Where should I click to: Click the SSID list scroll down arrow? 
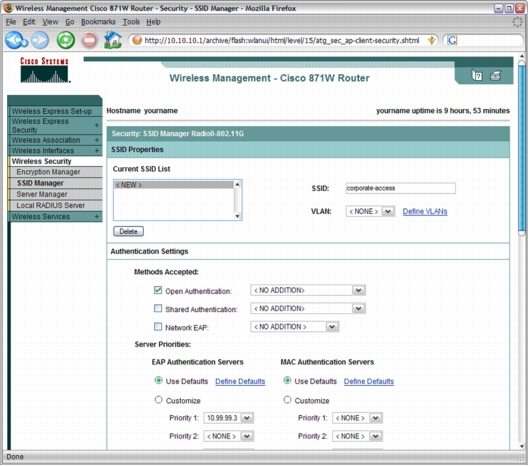(x=237, y=216)
